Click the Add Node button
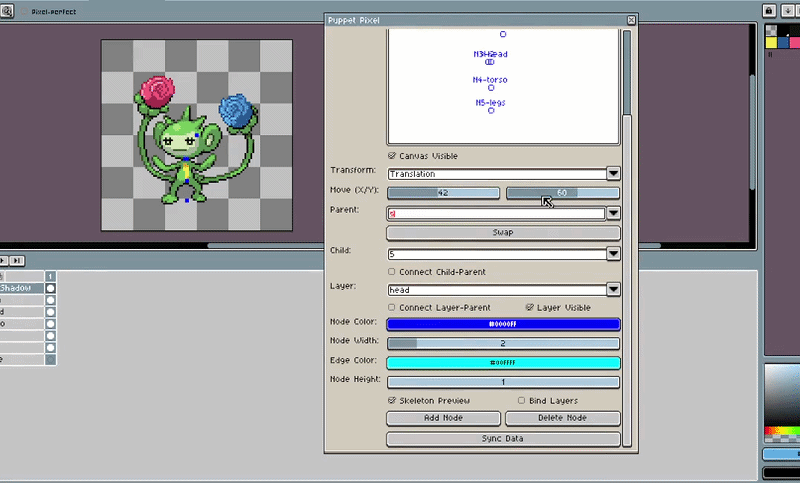The width and height of the screenshot is (800, 483). click(443, 418)
